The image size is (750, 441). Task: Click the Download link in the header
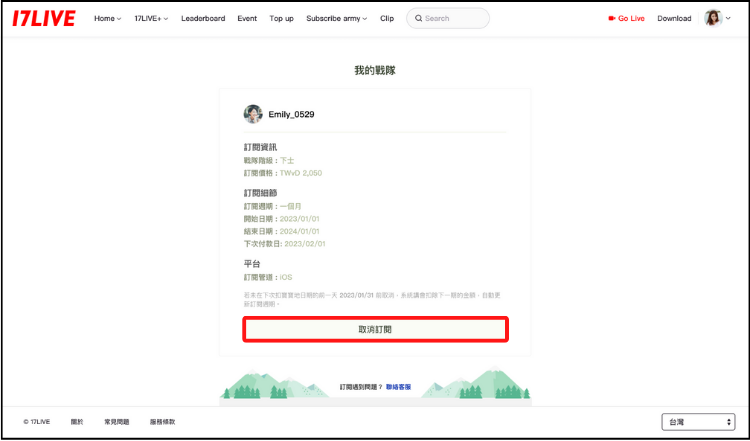[674, 18]
